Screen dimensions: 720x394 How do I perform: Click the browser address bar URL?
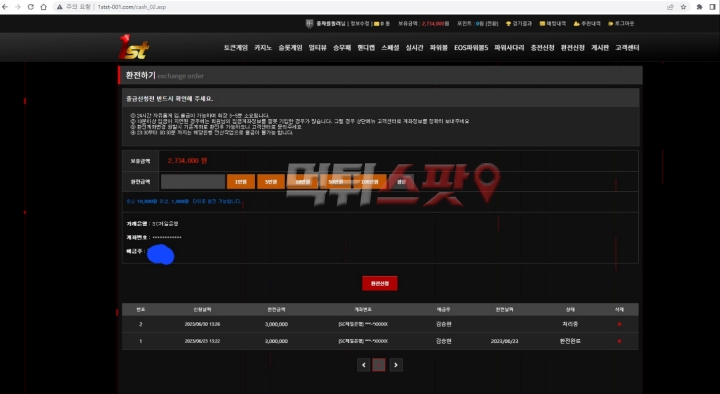(x=132, y=7)
